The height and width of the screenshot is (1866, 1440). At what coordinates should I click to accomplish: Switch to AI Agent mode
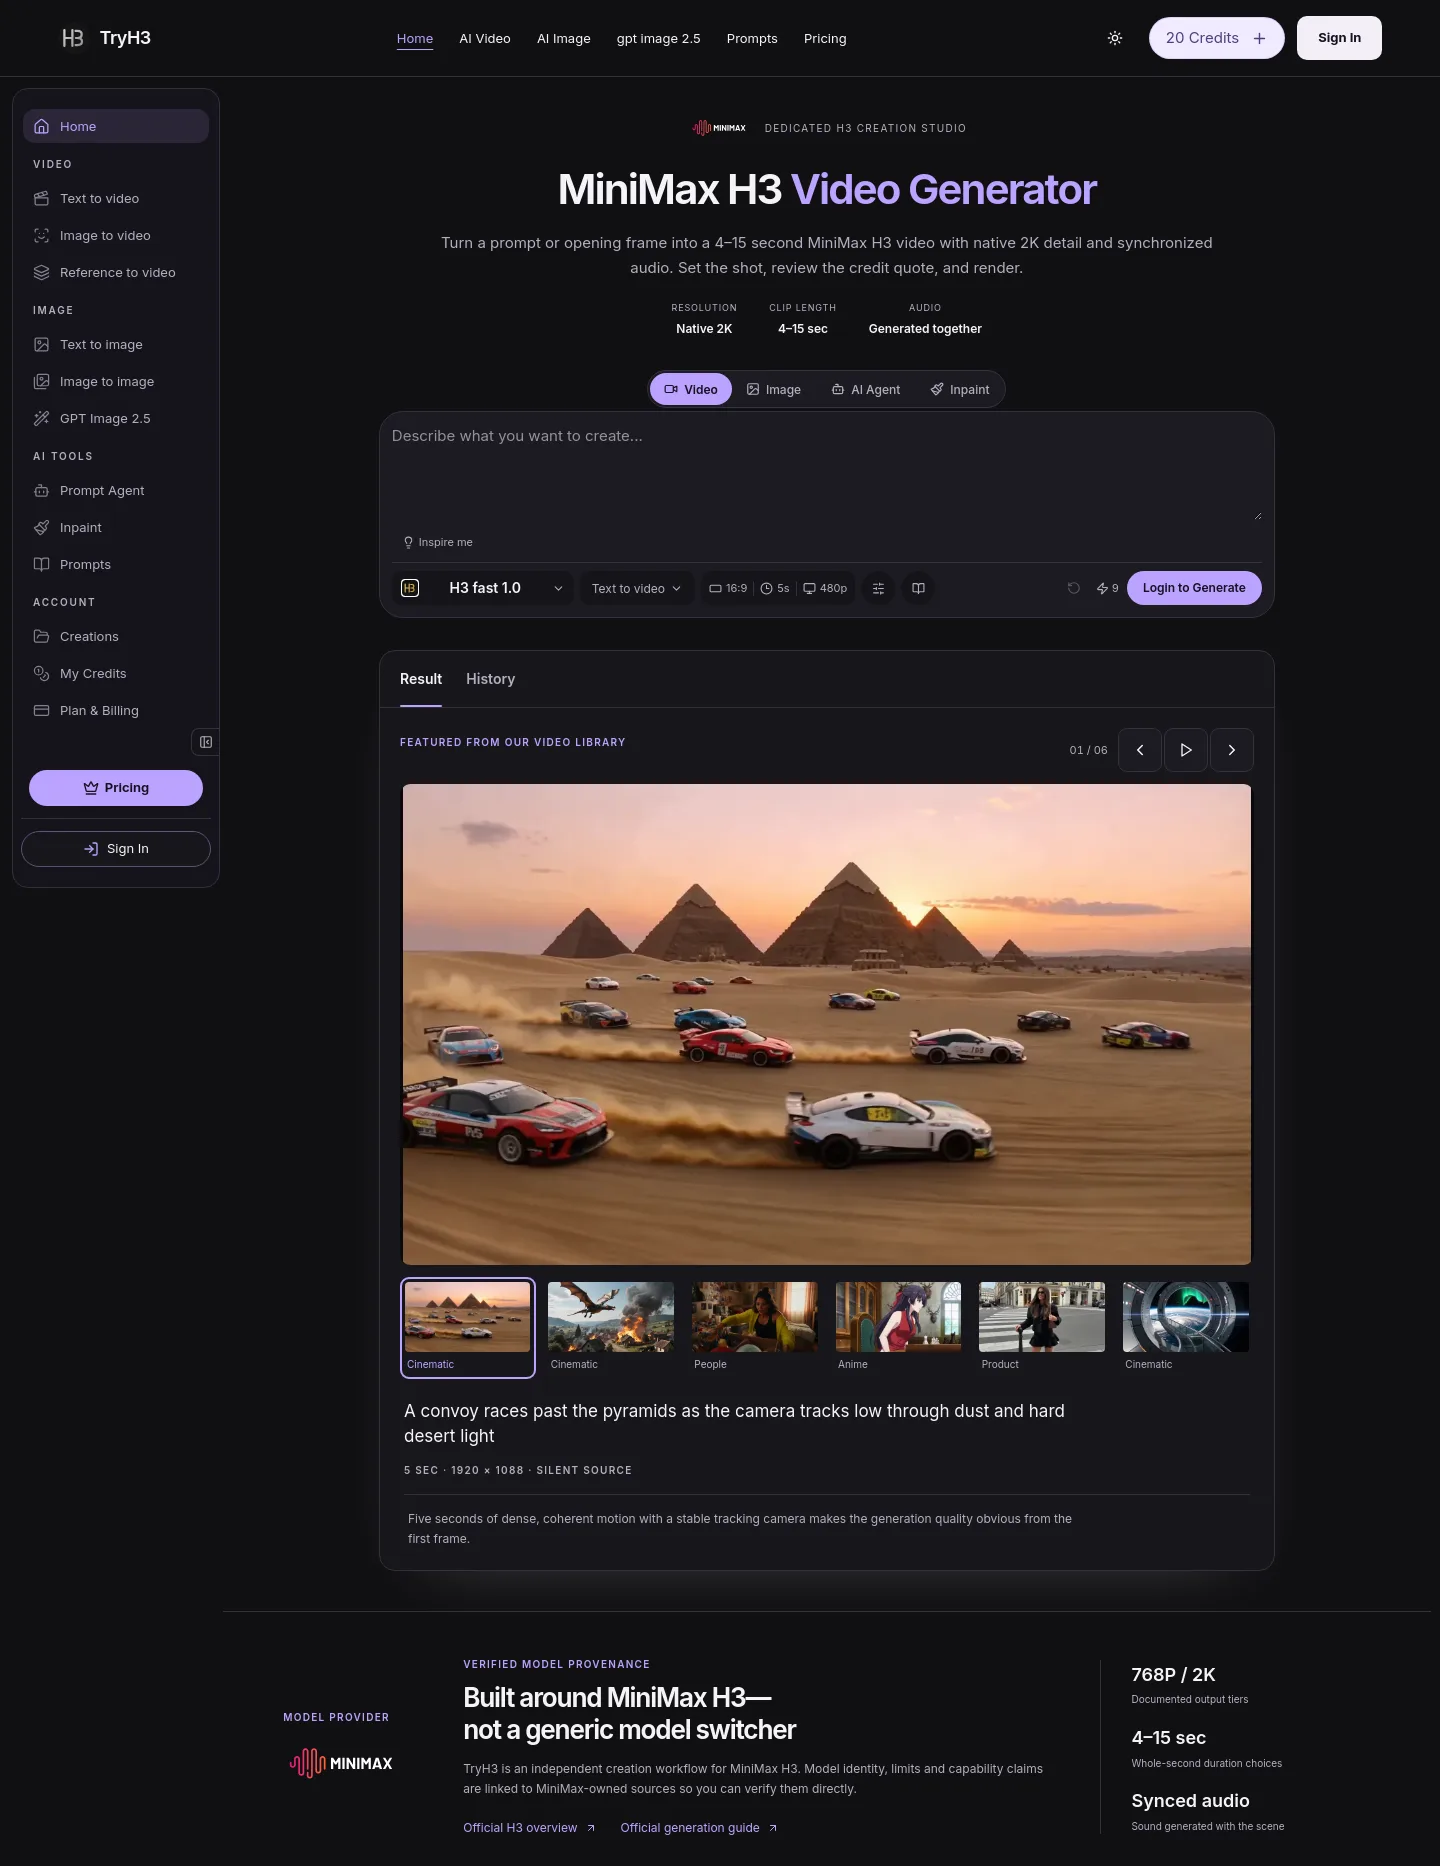[866, 389]
